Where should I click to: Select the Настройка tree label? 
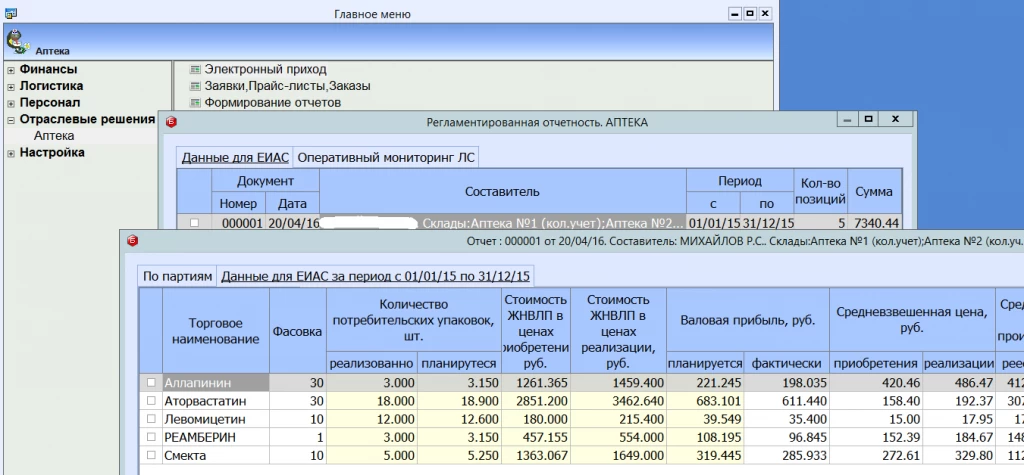coord(52,152)
